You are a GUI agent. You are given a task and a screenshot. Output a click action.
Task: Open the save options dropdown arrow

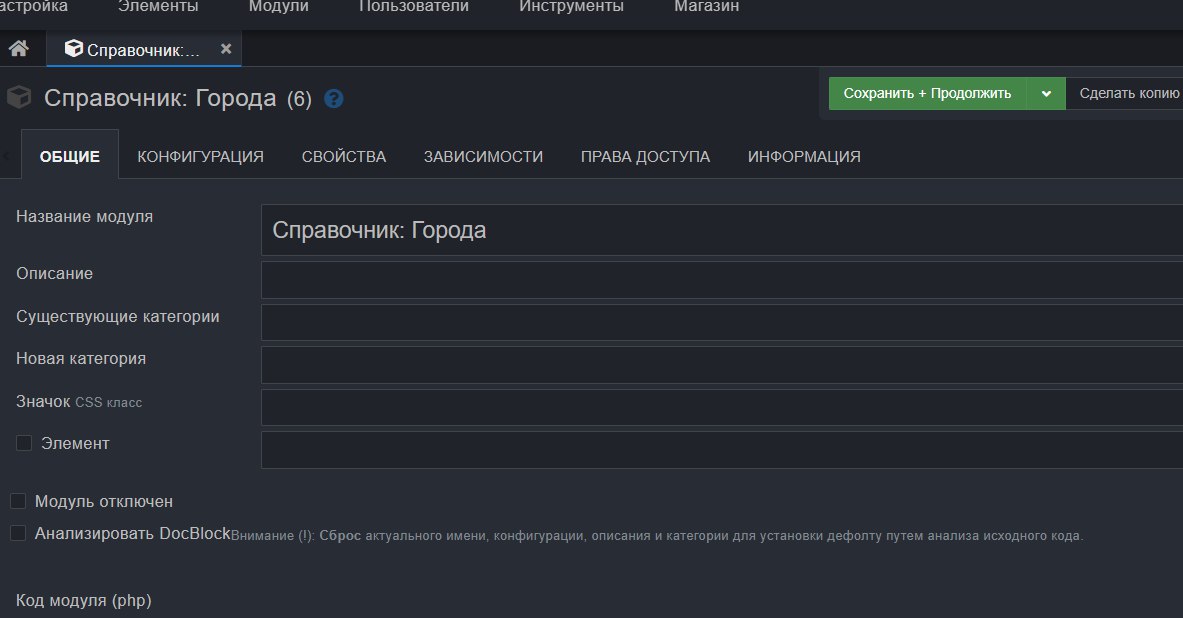pos(1046,94)
